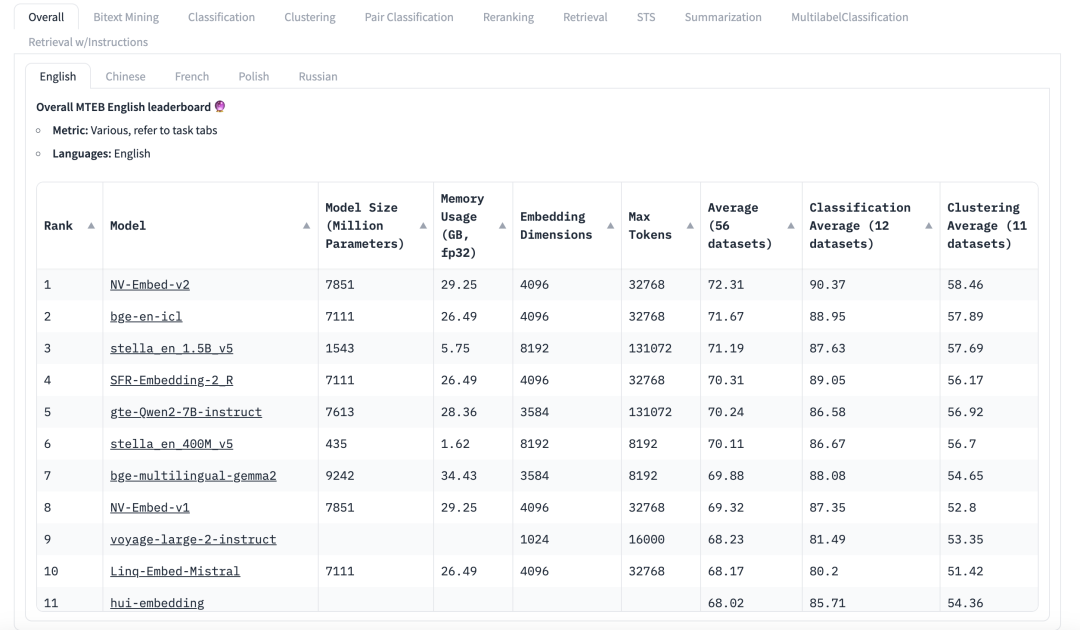Sort by Memory Usage column arrow
Image resolution: width=1080 pixels, height=630 pixels.
pyautogui.click(x=502, y=226)
